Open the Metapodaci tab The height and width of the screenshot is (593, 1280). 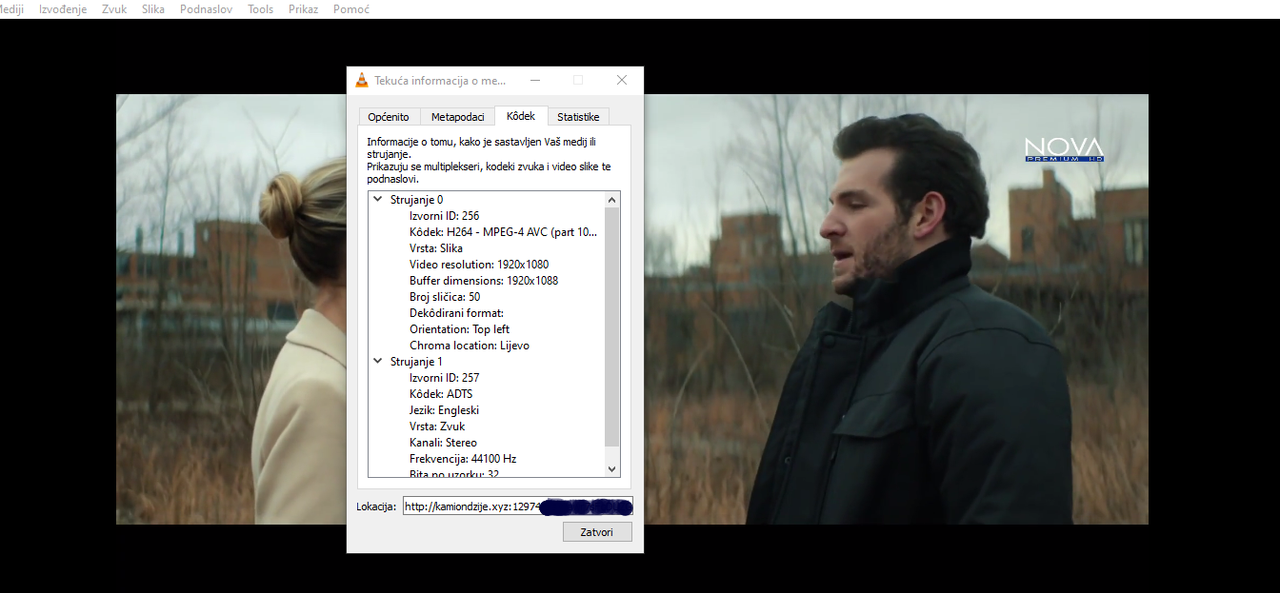tap(457, 117)
